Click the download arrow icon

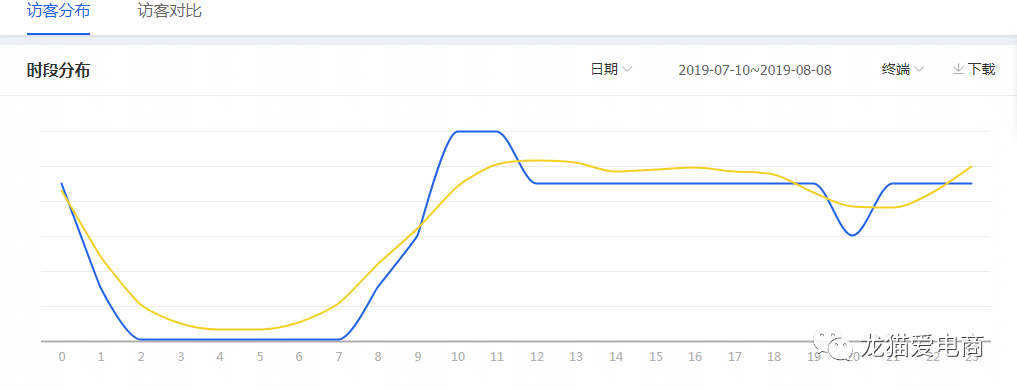pyautogui.click(x=958, y=69)
